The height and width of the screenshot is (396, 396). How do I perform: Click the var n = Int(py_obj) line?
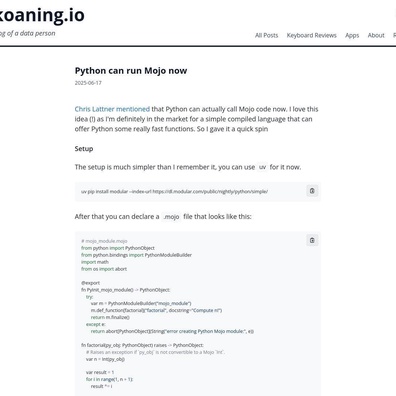105,359
